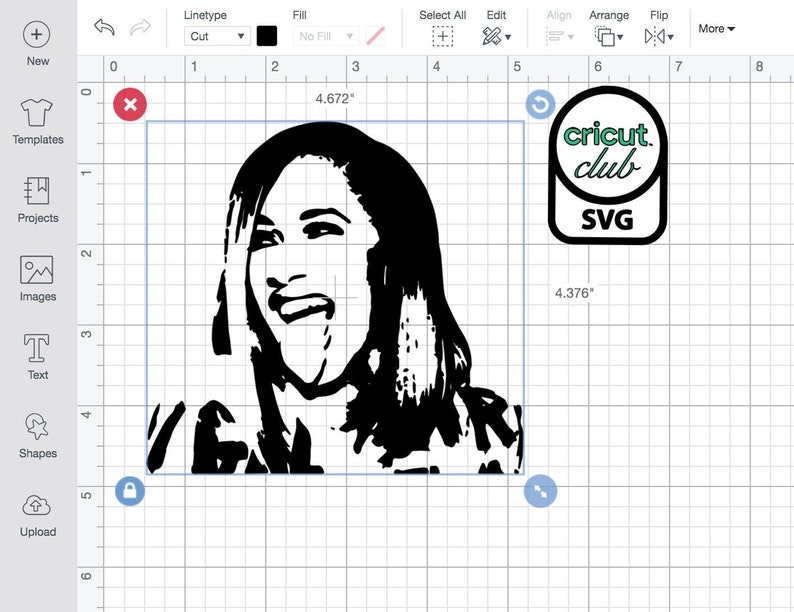The height and width of the screenshot is (612, 794).
Task: Expand the Align dropdown arrow
Action: [571, 37]
